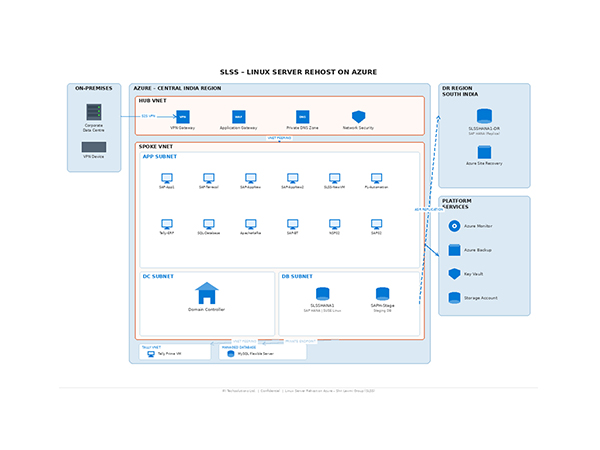Select the 'DB SUBNET' heading

tap(297, 276)
